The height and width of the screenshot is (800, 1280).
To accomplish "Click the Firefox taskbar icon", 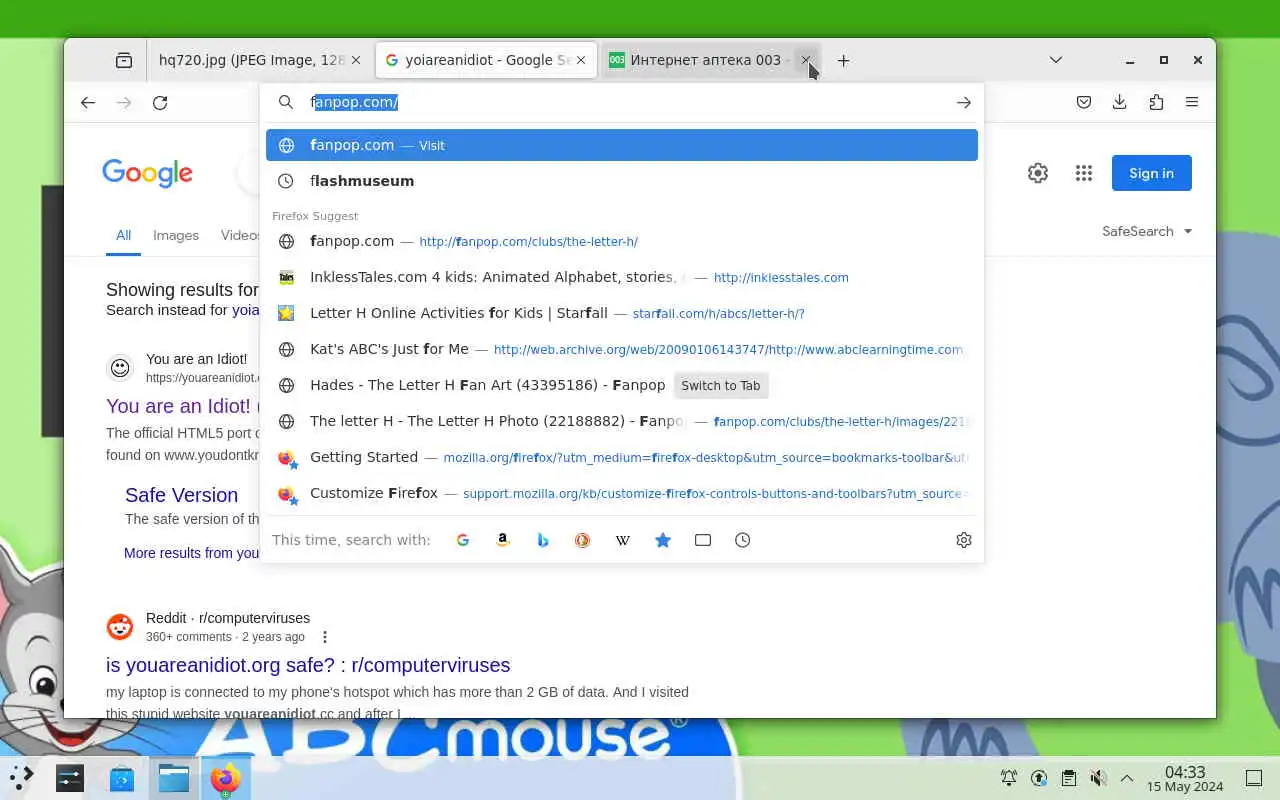I will click(x=225, y=777).
